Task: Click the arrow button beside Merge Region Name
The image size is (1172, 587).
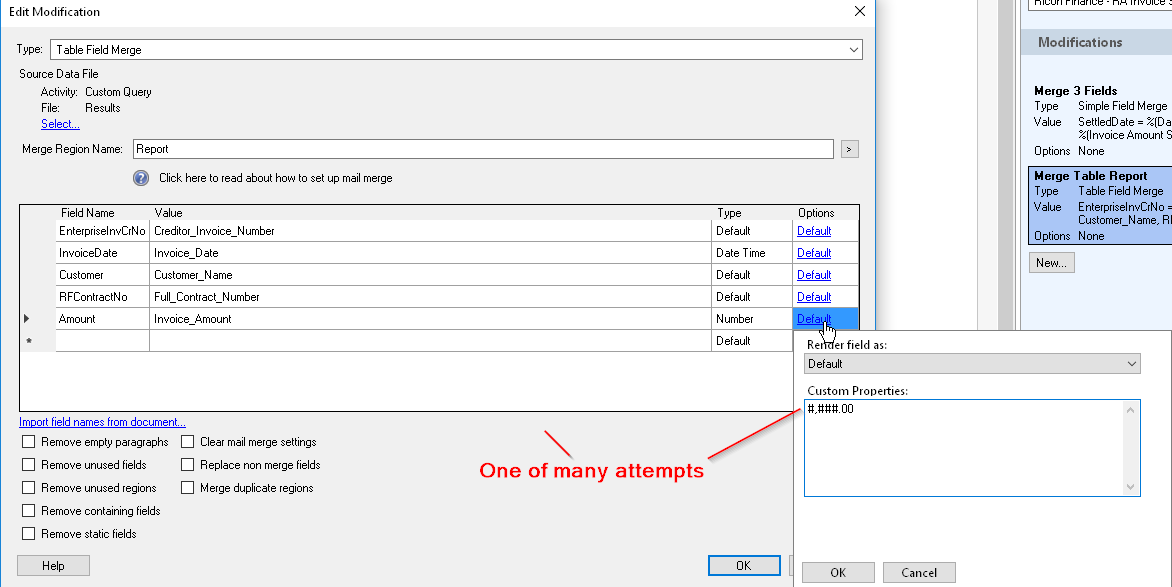Action: 849,149
